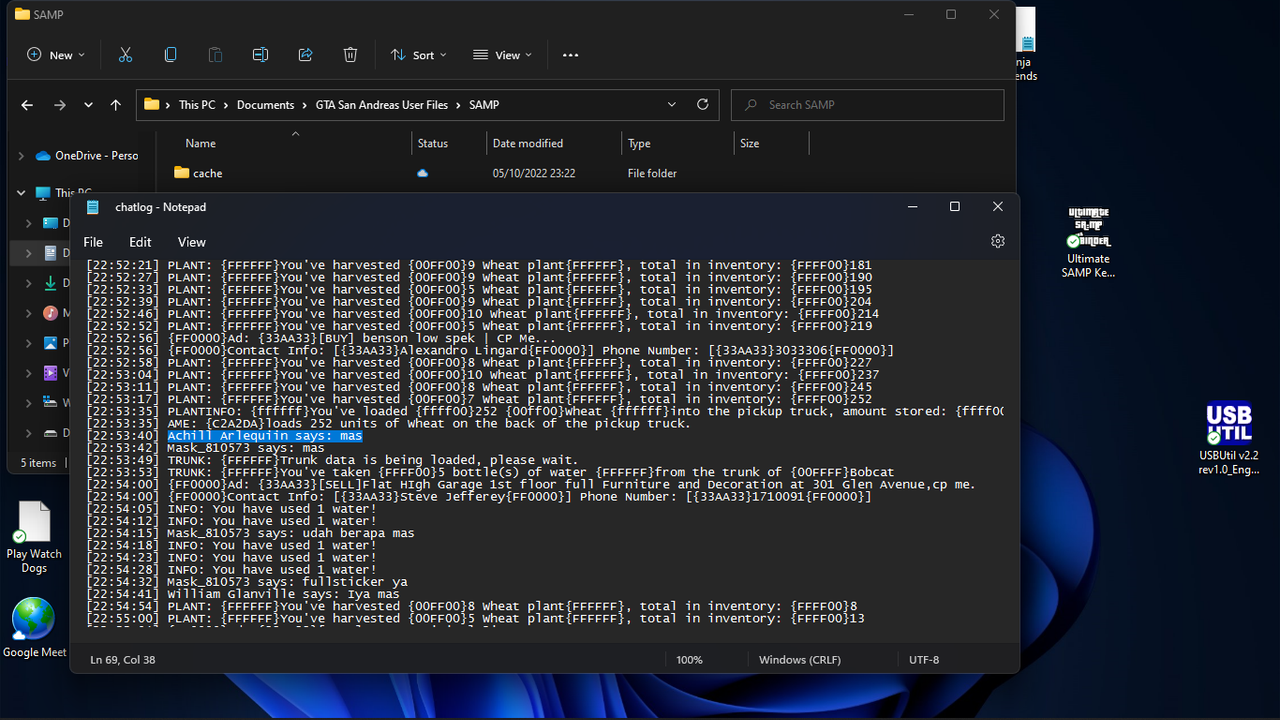1280x720 pixels.
Task: Sort files by the Type column header
Action: coord(639,144)
